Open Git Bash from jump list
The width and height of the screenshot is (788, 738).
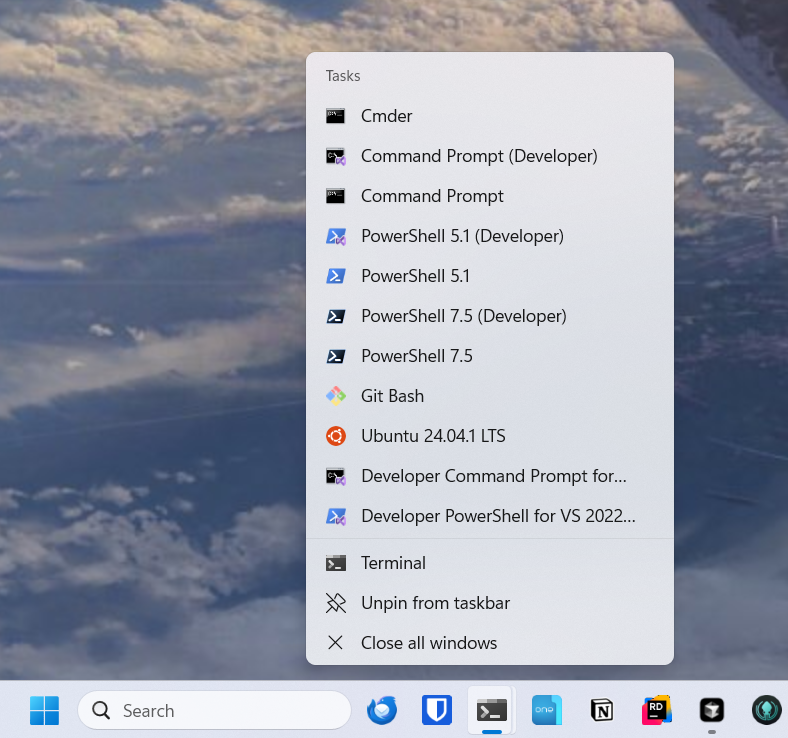point(489,396)
